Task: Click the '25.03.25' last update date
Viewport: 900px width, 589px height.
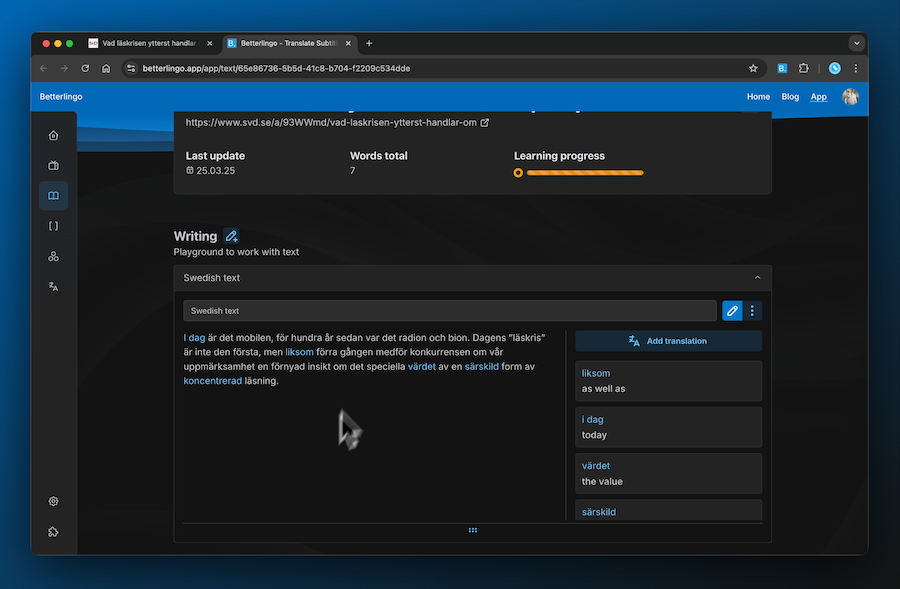Action: click(x=216, y=170)
